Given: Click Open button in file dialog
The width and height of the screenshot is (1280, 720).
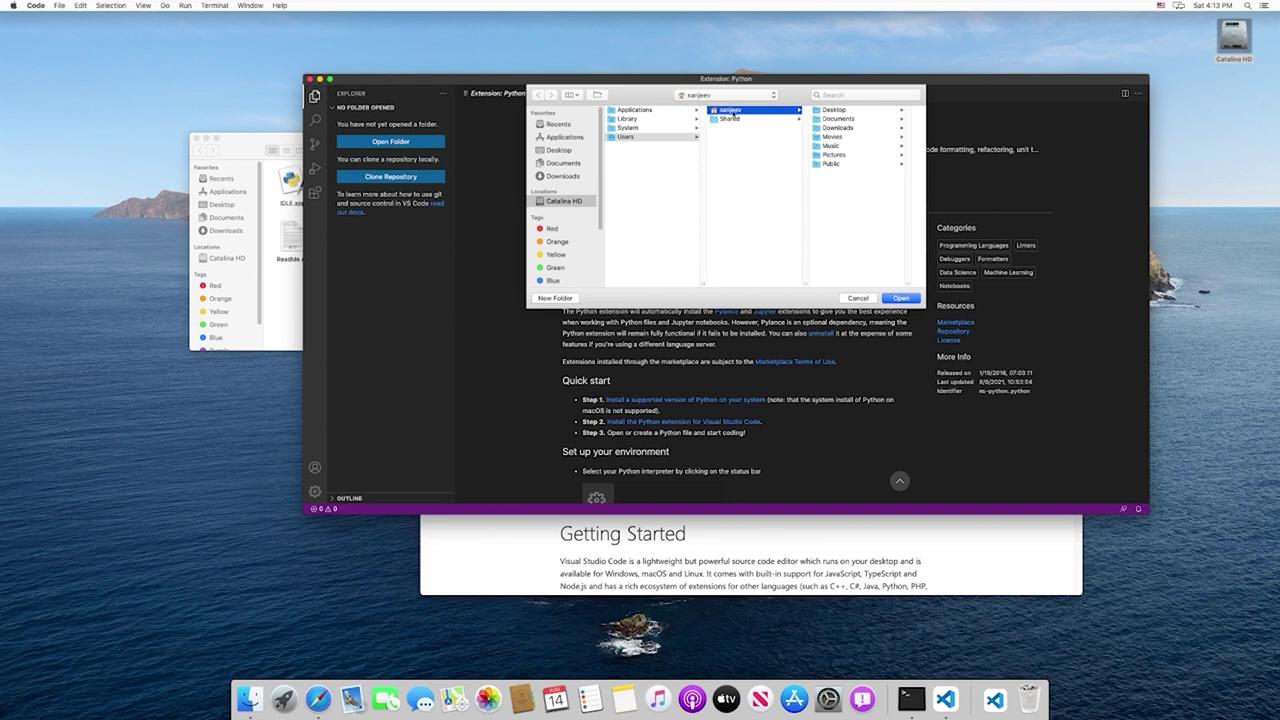Looking at the screenshot, I should tap(901, 298).
